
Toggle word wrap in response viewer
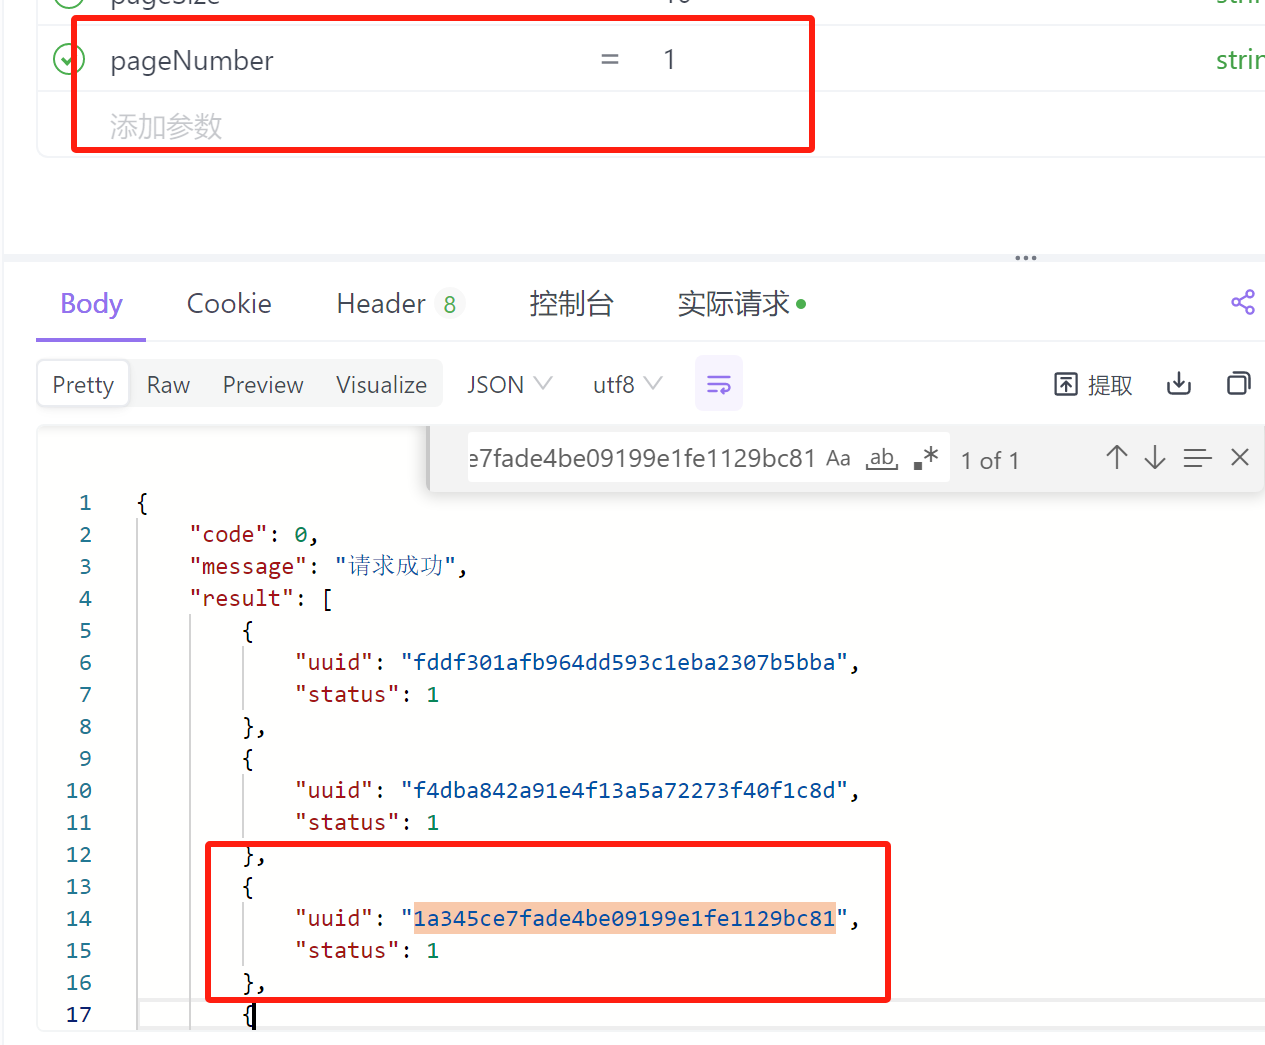tap(718, 384)
